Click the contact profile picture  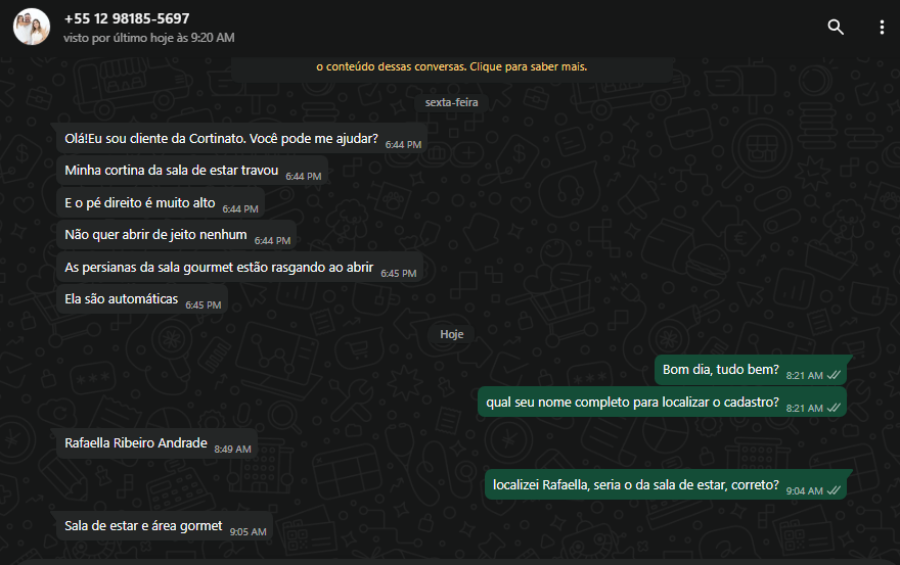pos(32,26)
